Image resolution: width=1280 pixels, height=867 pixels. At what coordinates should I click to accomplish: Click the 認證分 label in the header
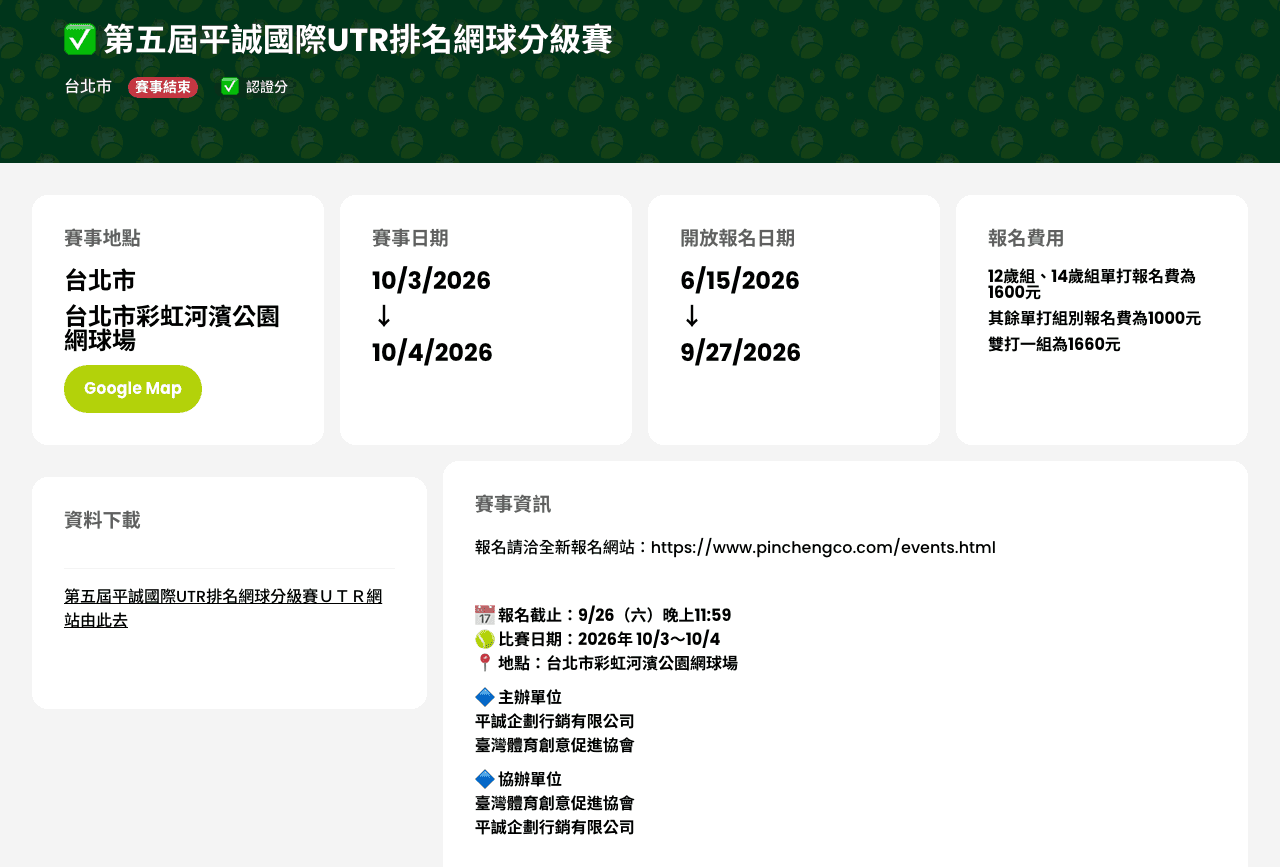[x=267, y=87]
